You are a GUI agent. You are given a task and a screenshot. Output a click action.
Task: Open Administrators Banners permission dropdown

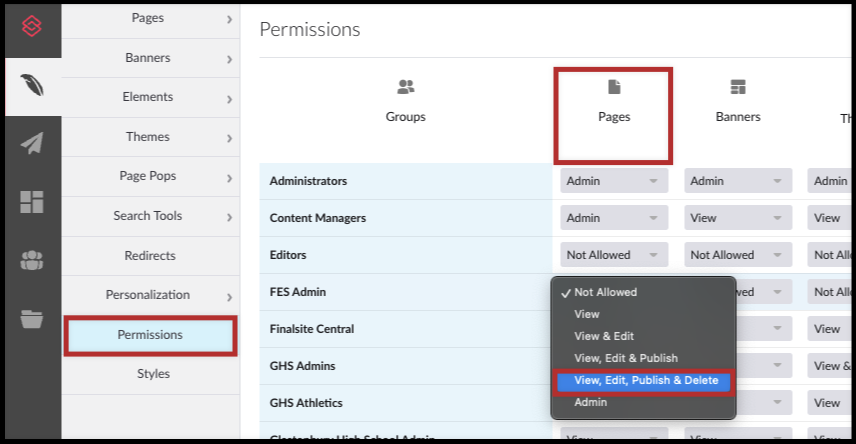(738, 181)
